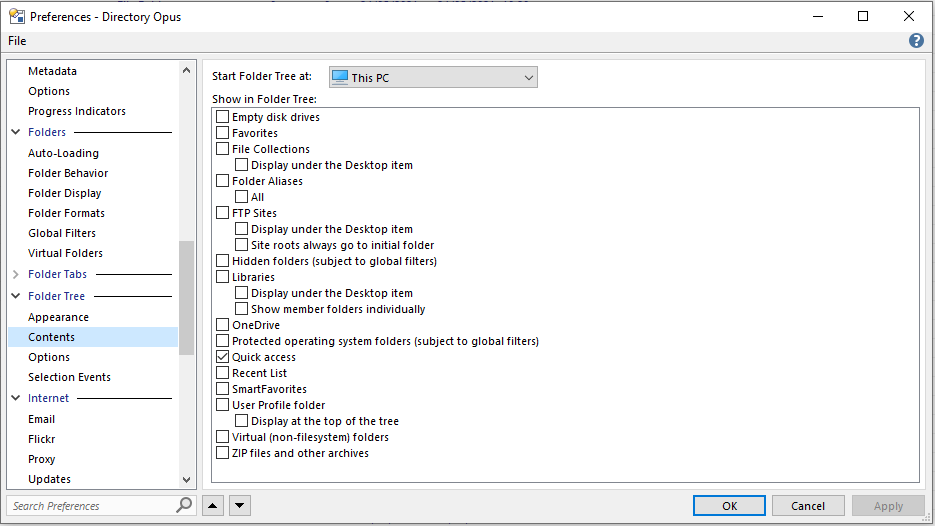Click the Preferences window app icon

[17, 16]
